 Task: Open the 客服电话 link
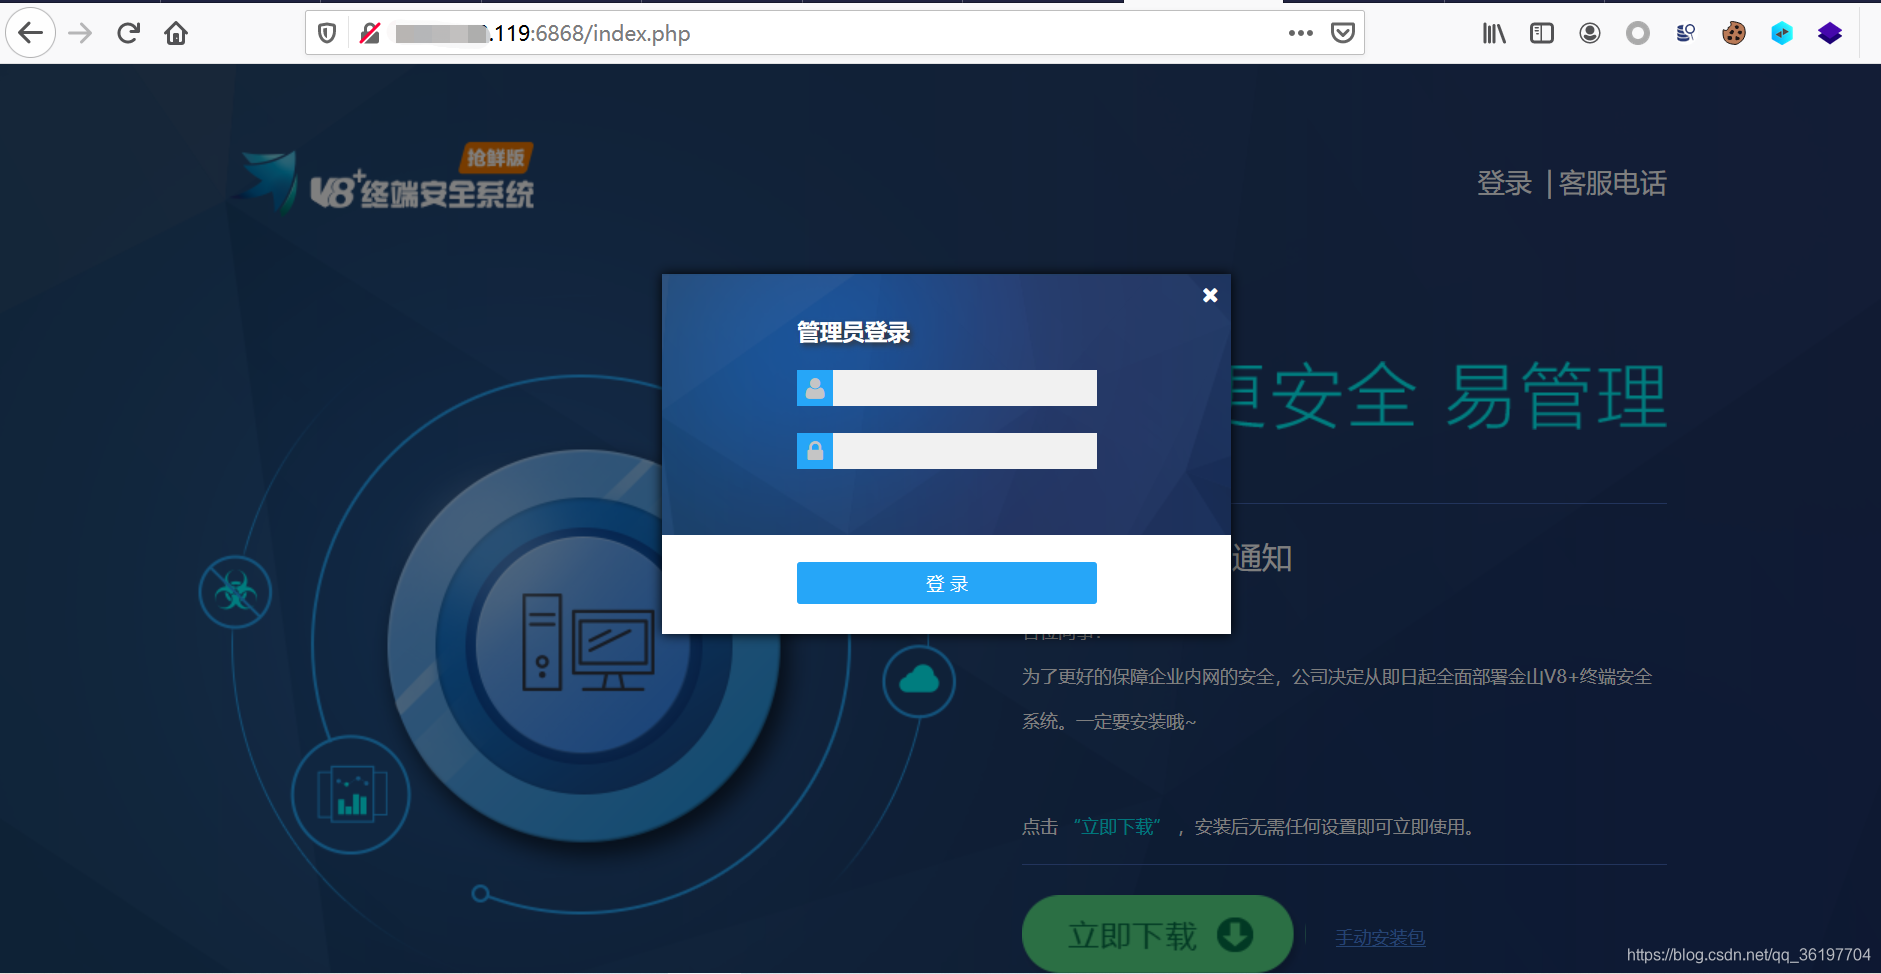tap(1613, 183)
